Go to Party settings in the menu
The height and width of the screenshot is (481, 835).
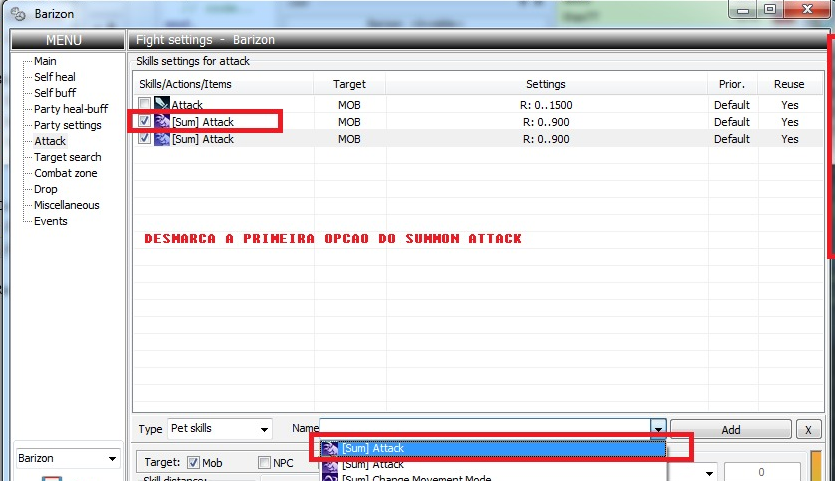pyautogui.click(x=67, y=125)
